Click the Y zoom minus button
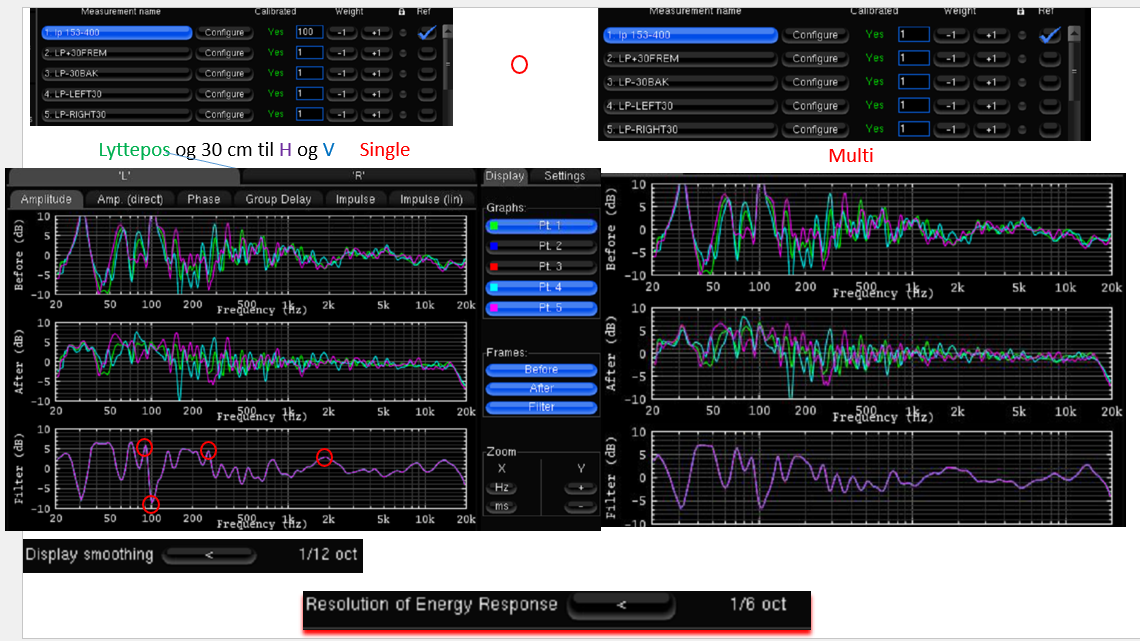 click(x=580, y=507)
